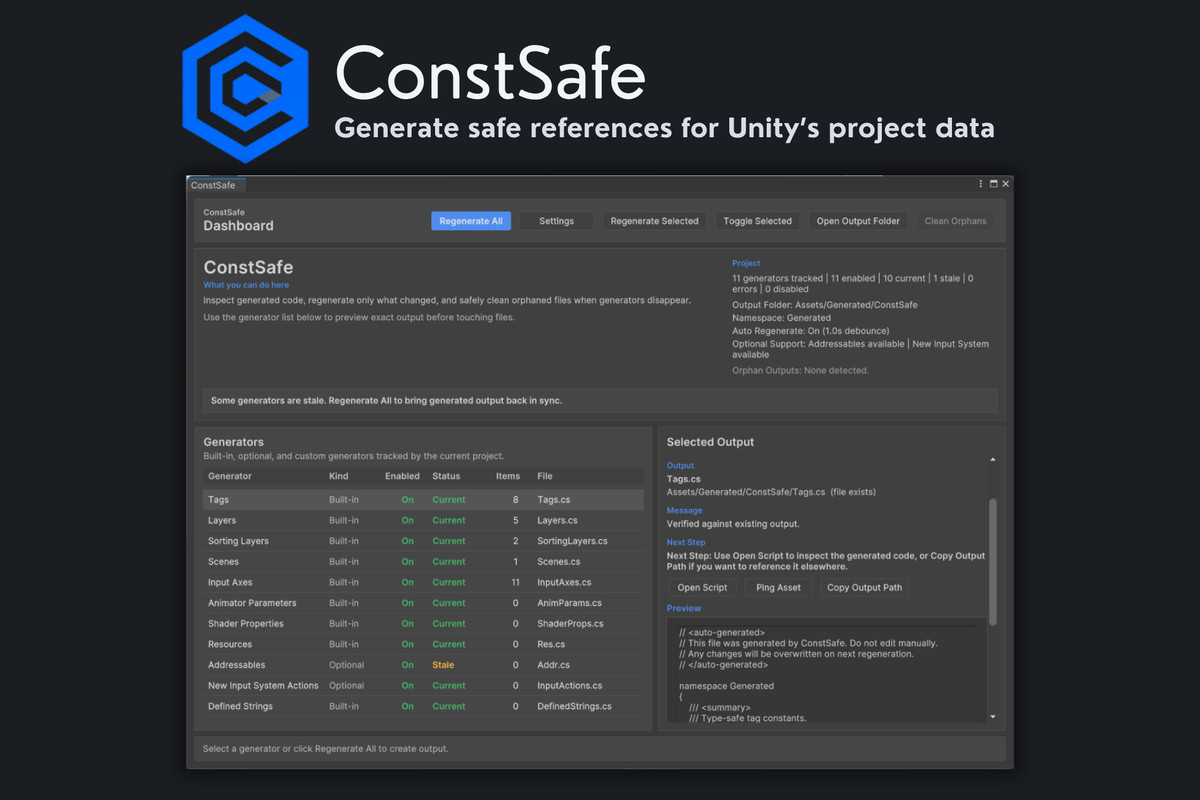Open the window kebab options menu
This screenshot has height=800, width=1200.
pyautogui.click(x=981, y=184)
